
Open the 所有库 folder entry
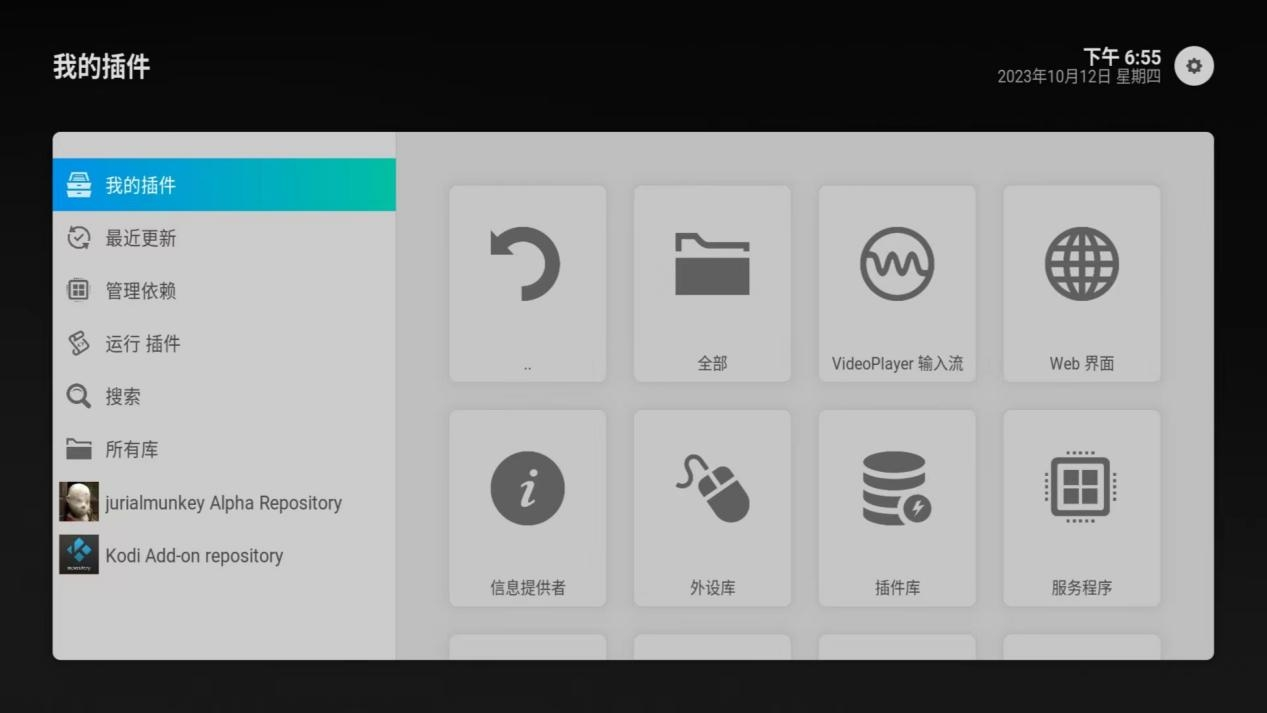point(130,450)
